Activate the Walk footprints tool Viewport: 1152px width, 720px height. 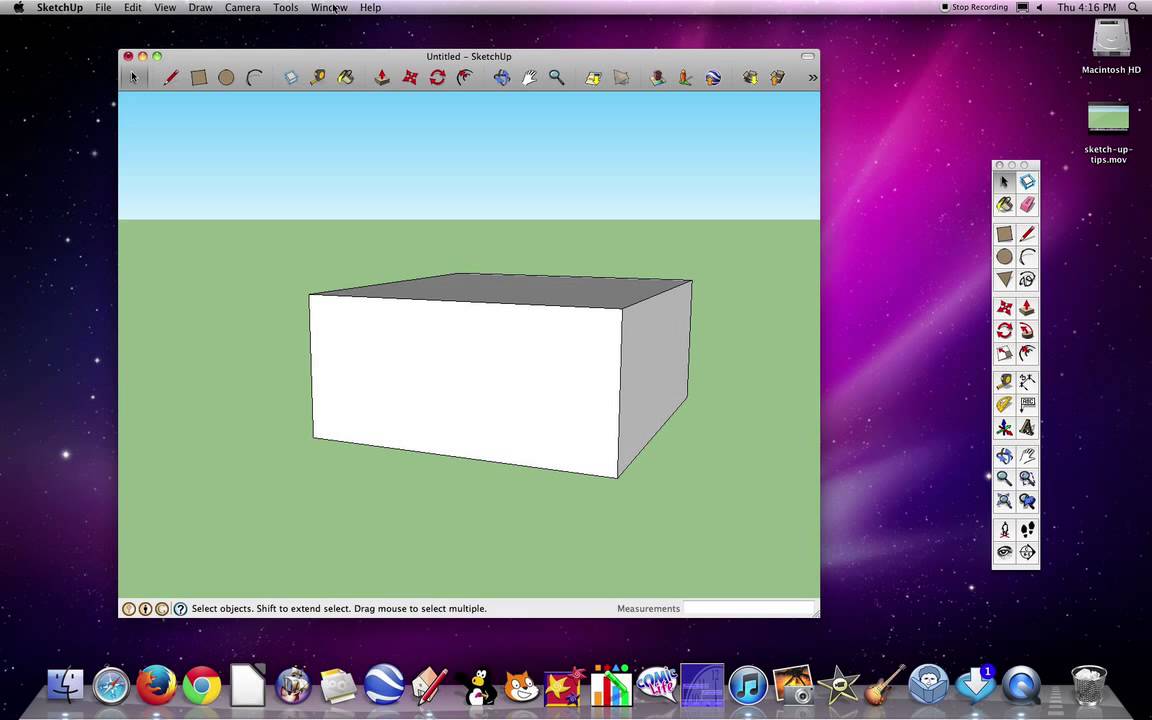point(1027,529)
